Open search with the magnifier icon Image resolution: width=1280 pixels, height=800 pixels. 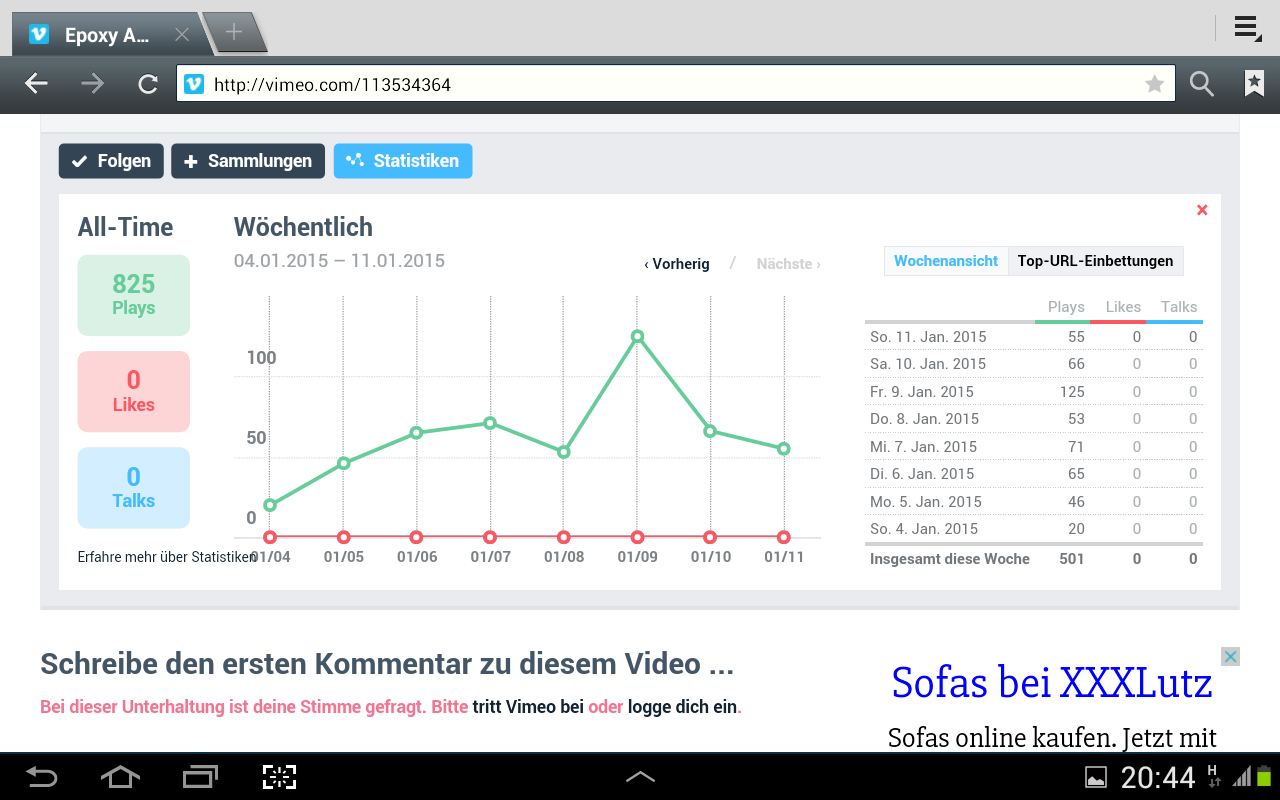tap(1201, 84)
